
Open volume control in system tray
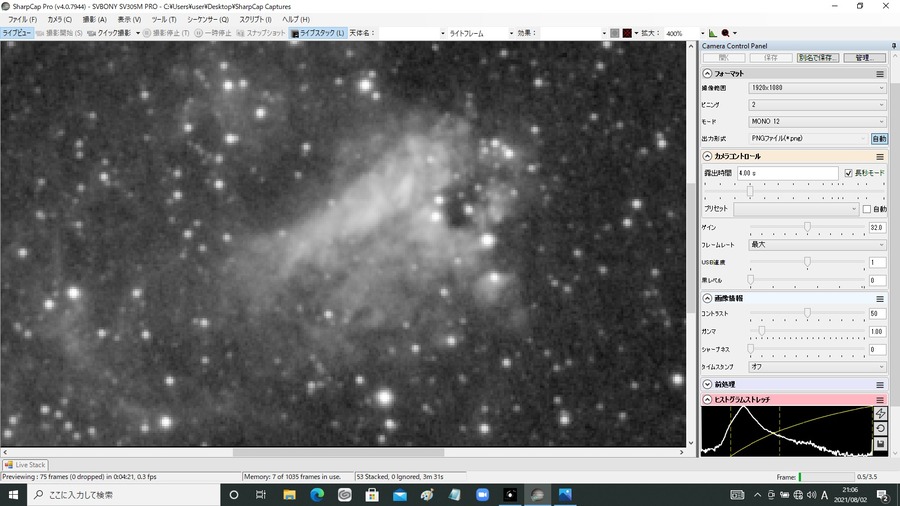point(811,495)
